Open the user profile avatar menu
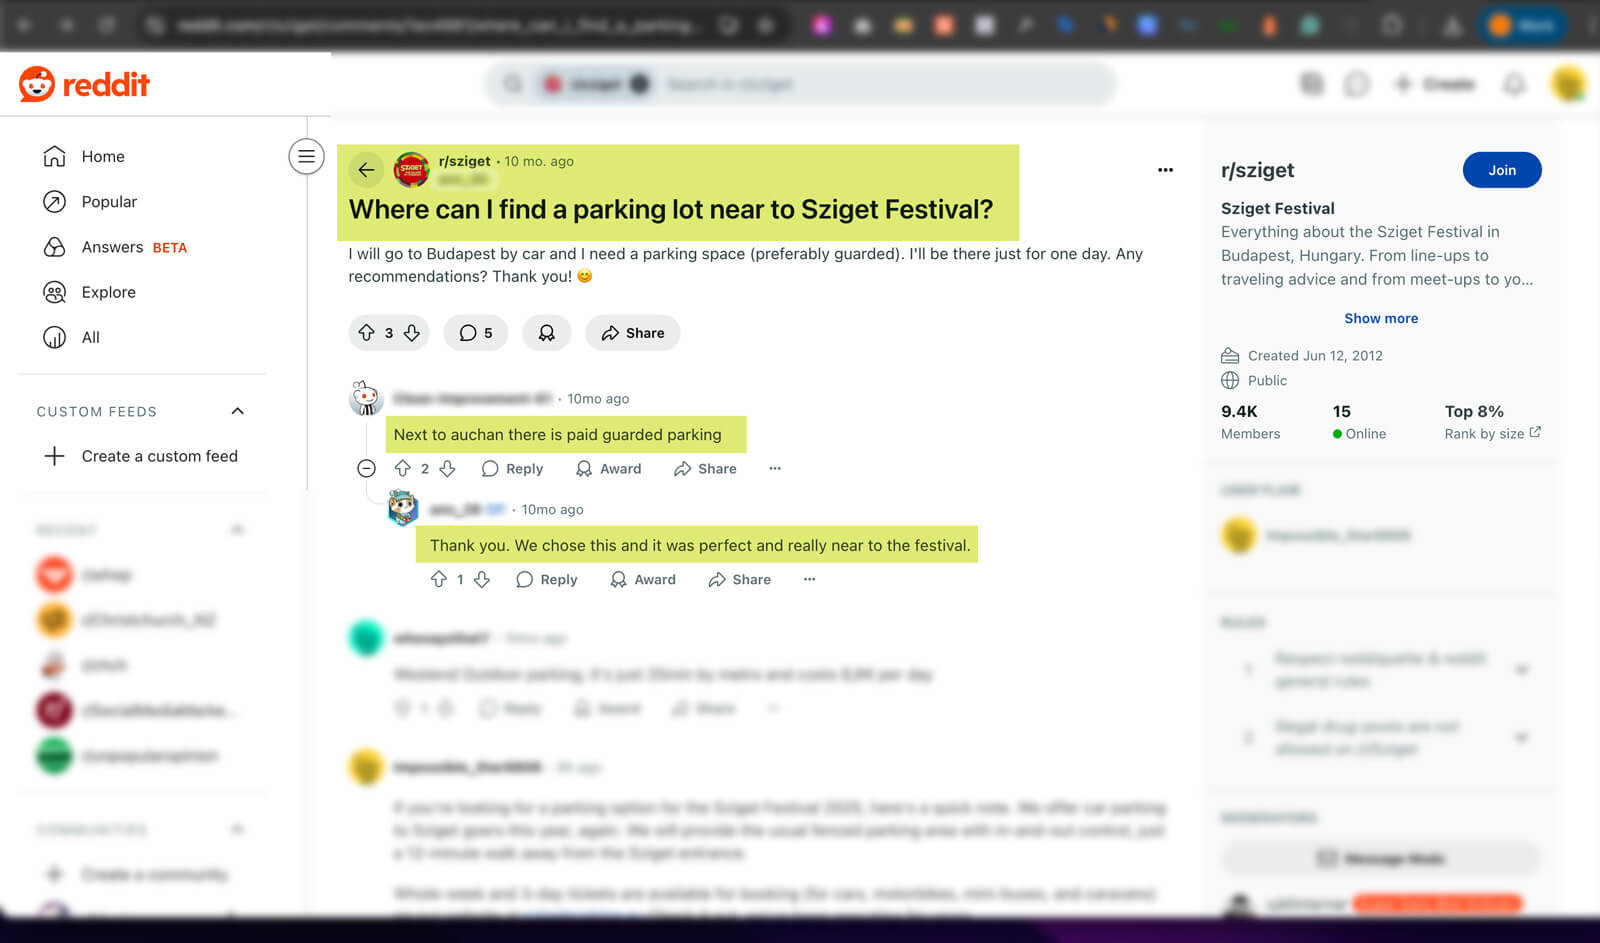This screenshot has width=1600, height=943. pyautogui.click(x=1569, y=84)
